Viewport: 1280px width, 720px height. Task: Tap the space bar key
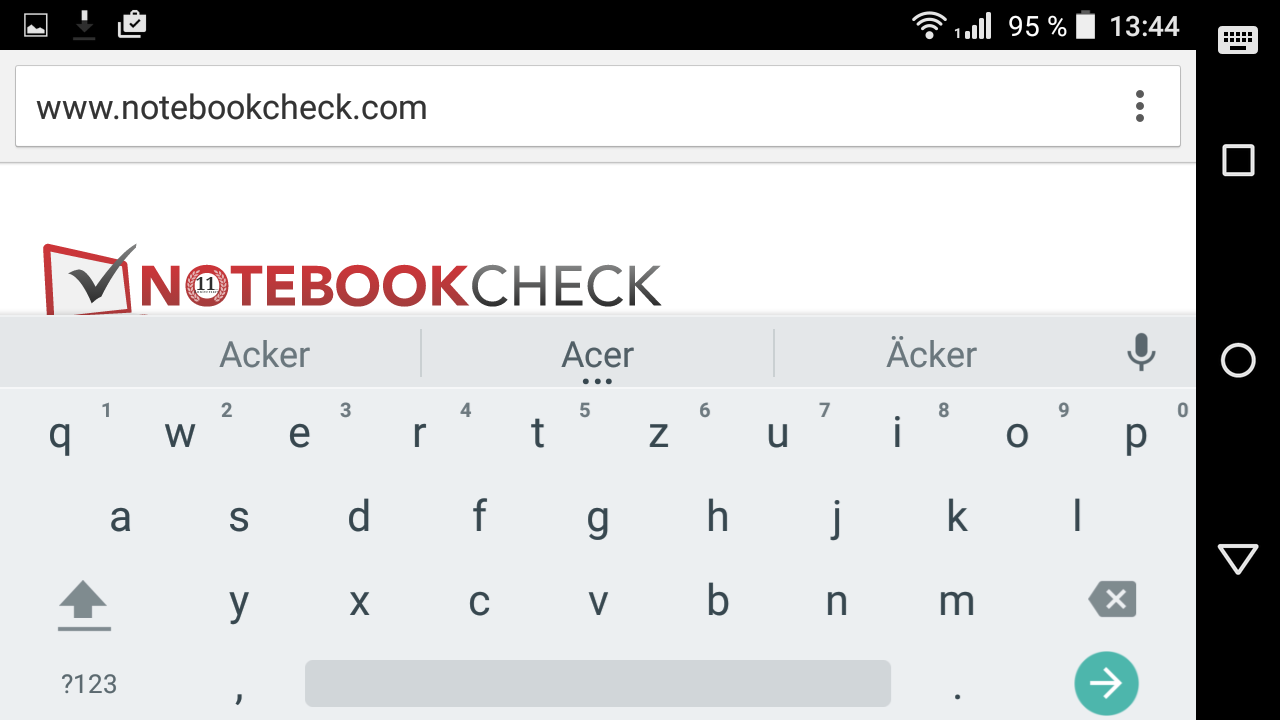[598, 684]
